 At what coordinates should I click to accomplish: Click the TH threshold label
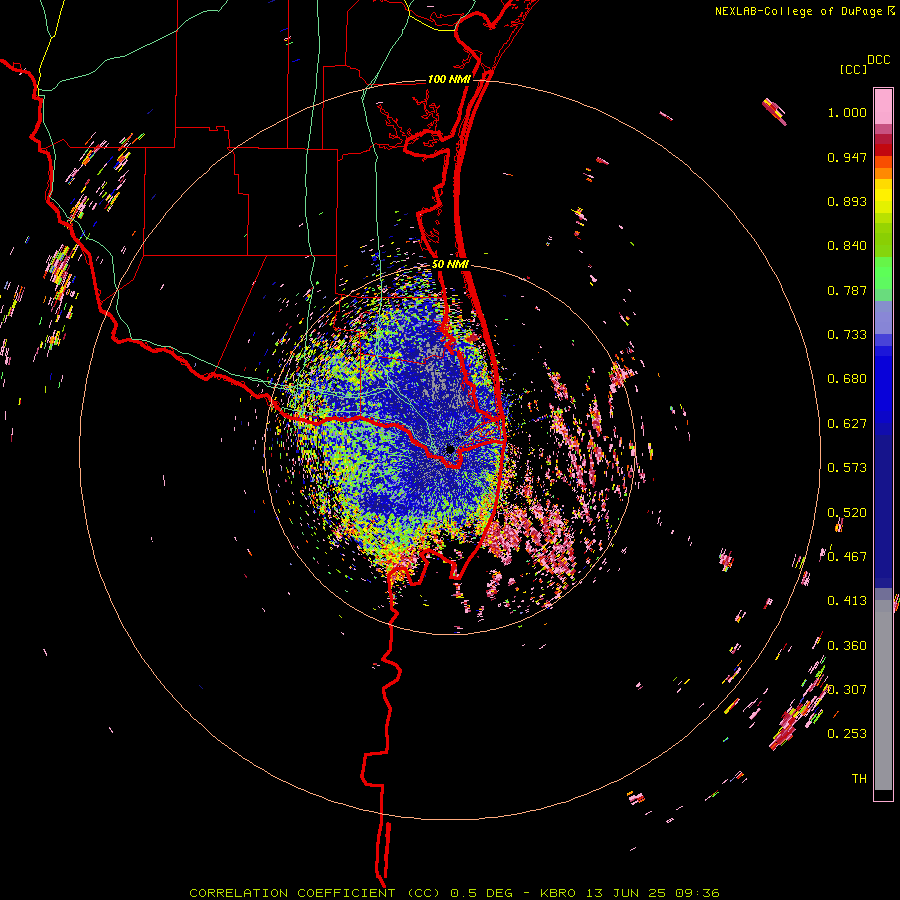point(859,778)
